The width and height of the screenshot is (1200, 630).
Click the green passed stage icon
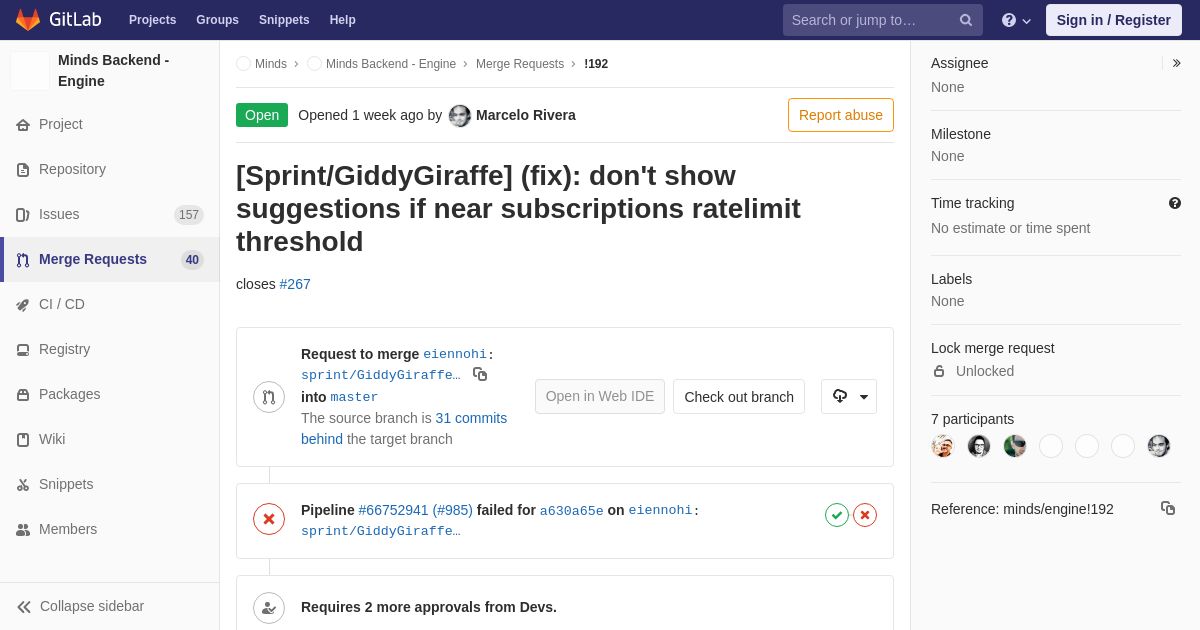(x=837, y=515)
